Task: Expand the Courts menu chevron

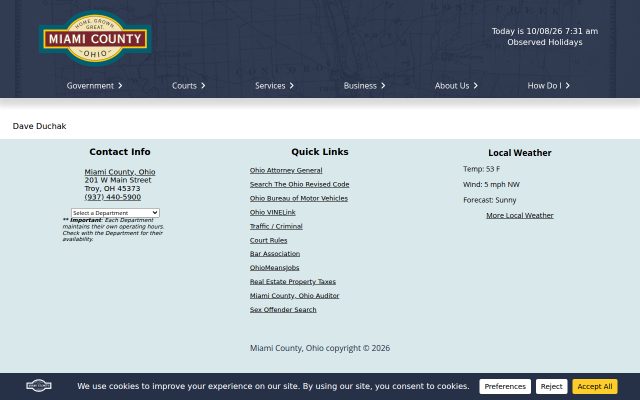Action: 203,86
